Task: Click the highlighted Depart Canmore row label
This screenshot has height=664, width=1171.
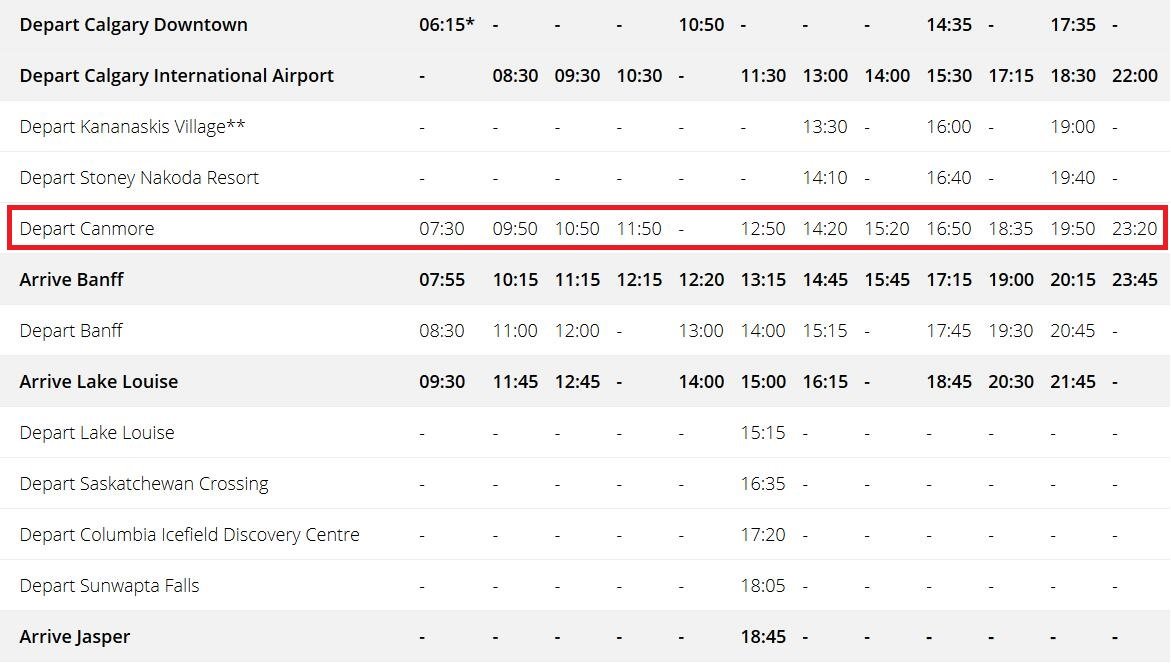Action: coord(87,229)
